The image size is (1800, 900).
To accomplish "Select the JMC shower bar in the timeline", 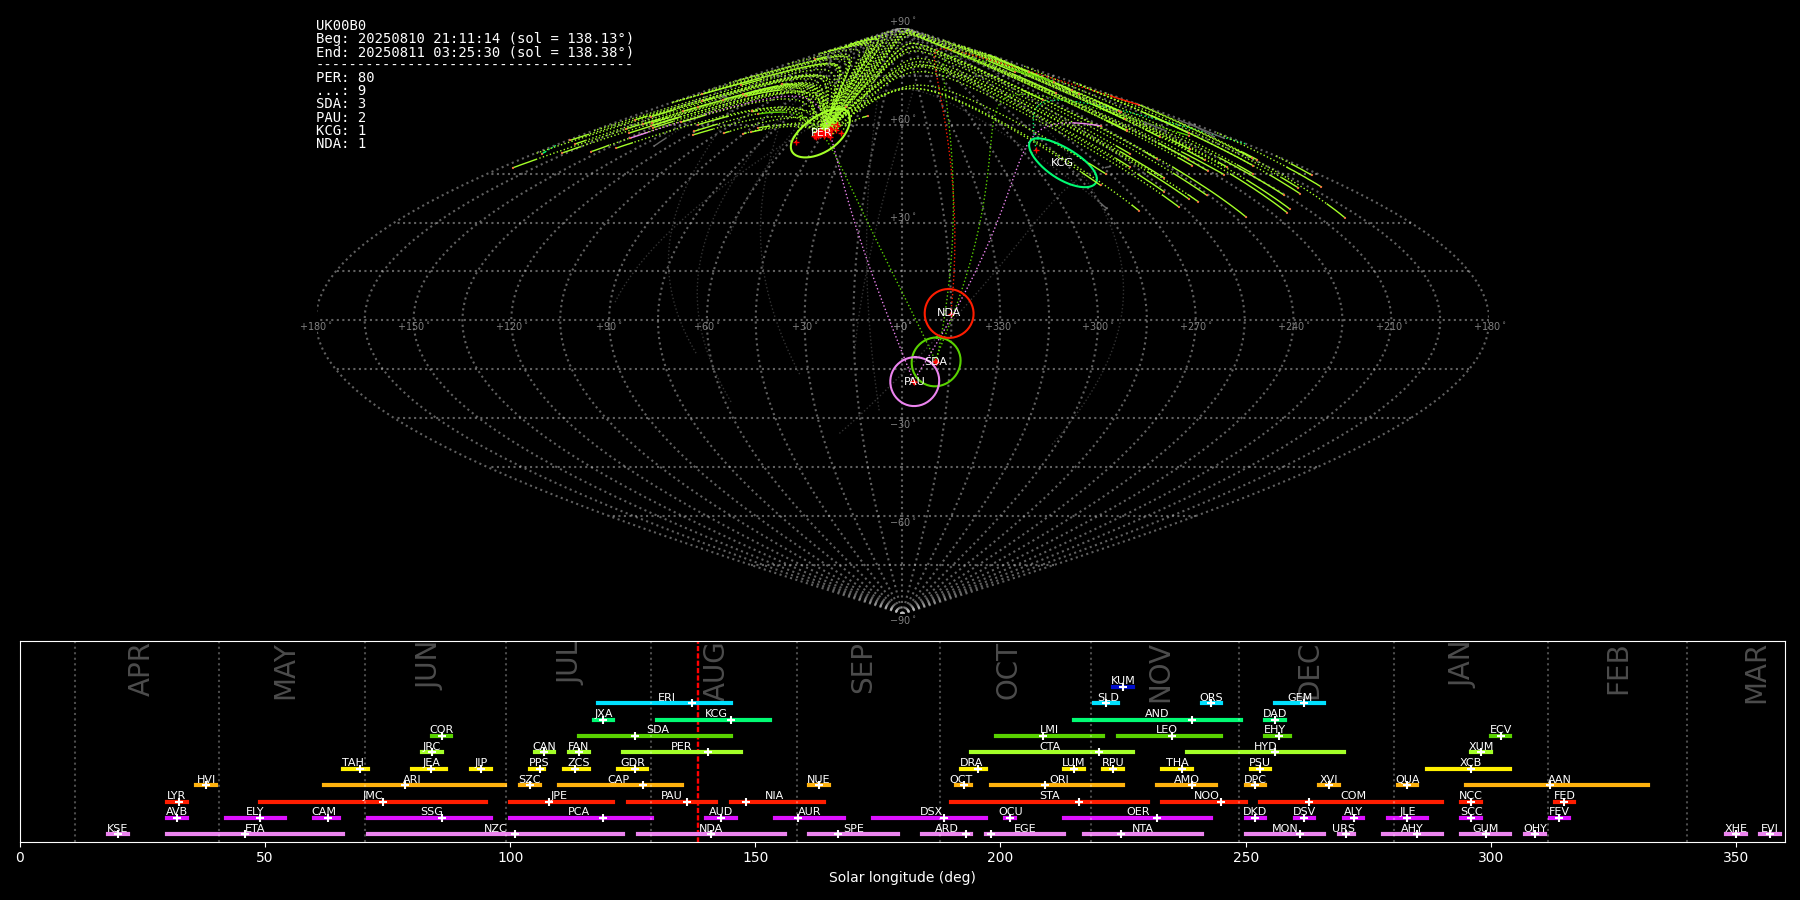I will pos(373,802).
